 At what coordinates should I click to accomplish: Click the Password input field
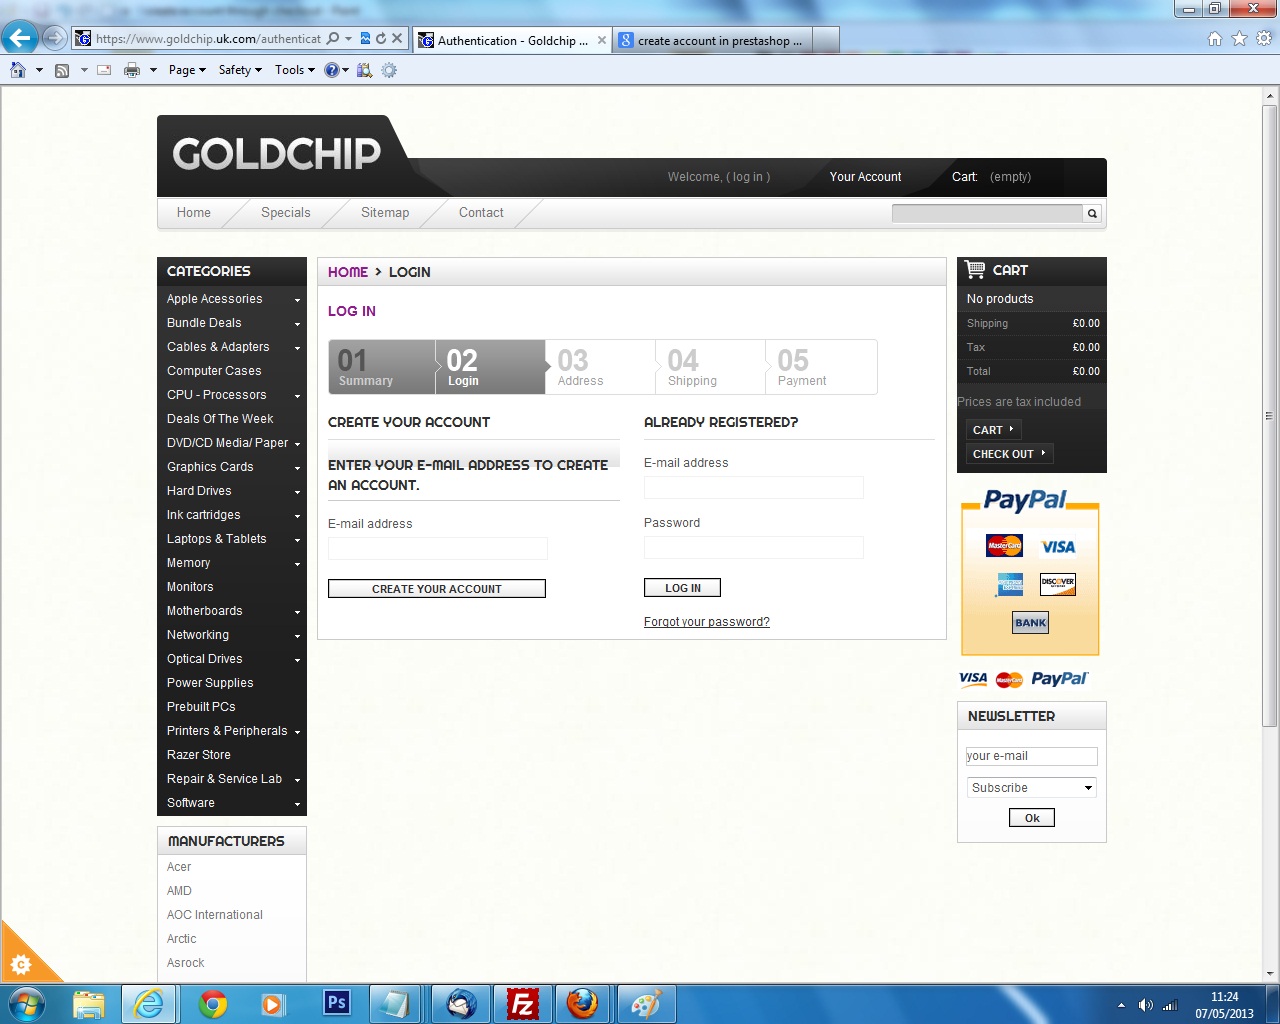click(754, 547)
